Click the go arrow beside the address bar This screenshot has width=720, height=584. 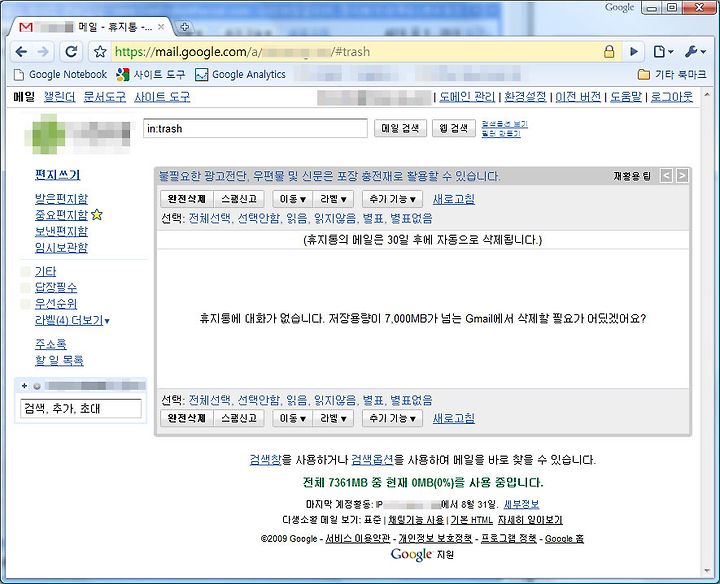tap(634, 52)
